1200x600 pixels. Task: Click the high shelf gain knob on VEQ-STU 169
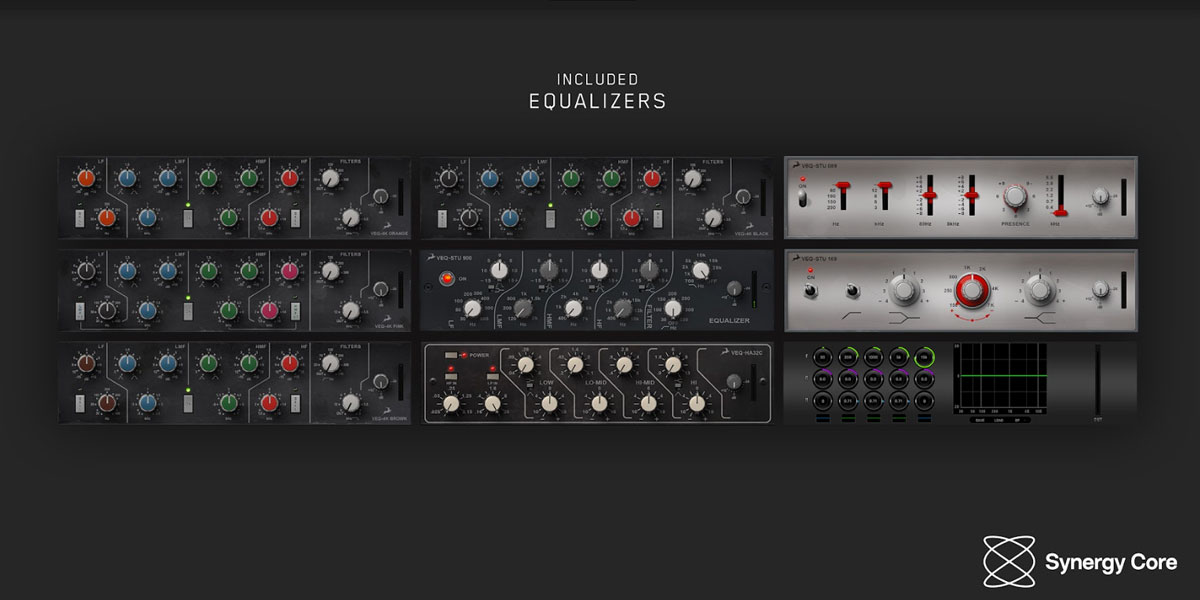point(1039,289)
